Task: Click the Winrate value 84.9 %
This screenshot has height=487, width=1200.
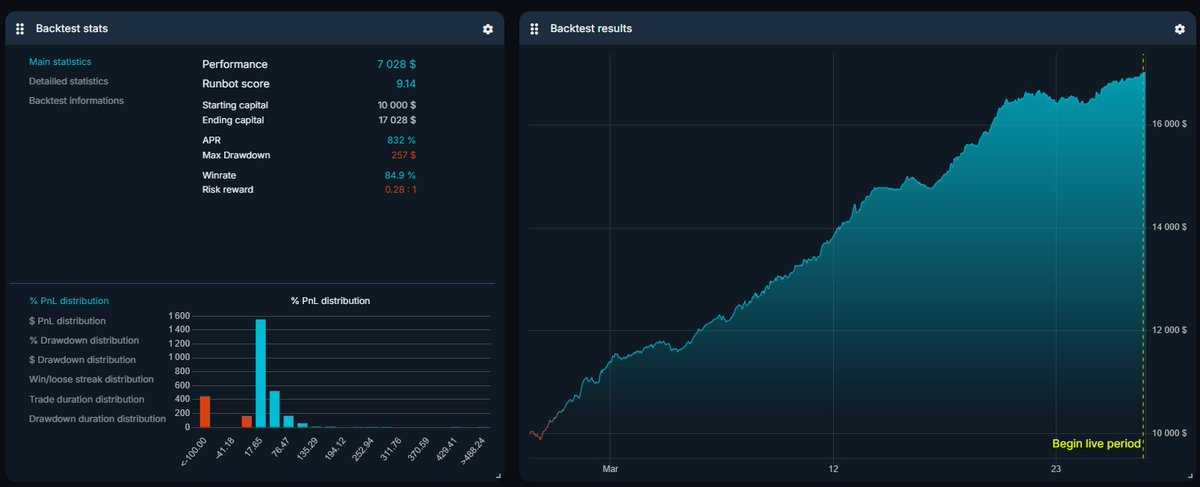Action: (398, 176)
